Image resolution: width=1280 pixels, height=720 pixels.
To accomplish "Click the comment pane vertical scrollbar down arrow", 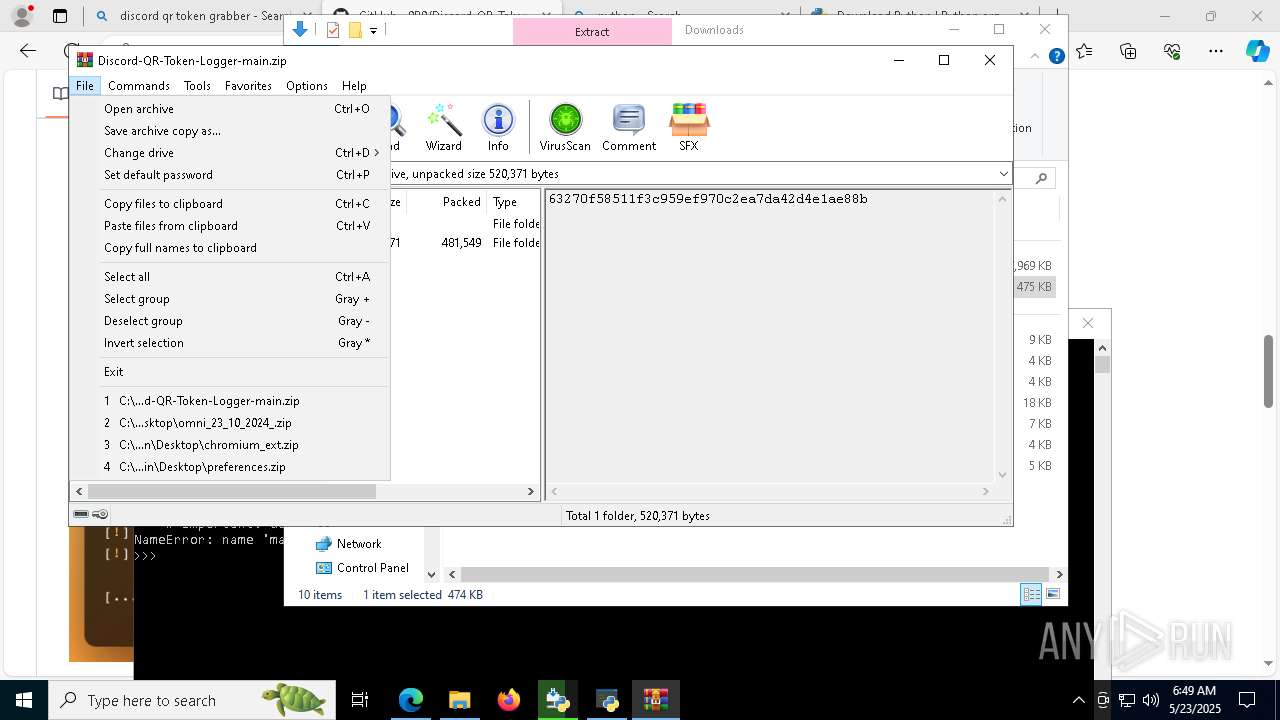I will click(1002, 475).
